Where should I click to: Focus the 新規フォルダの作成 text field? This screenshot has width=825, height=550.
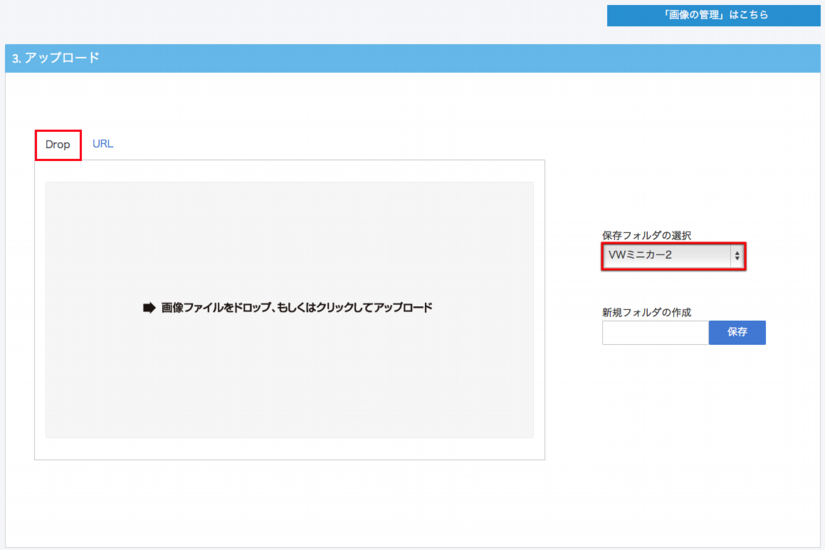click(x=655, y=333)
